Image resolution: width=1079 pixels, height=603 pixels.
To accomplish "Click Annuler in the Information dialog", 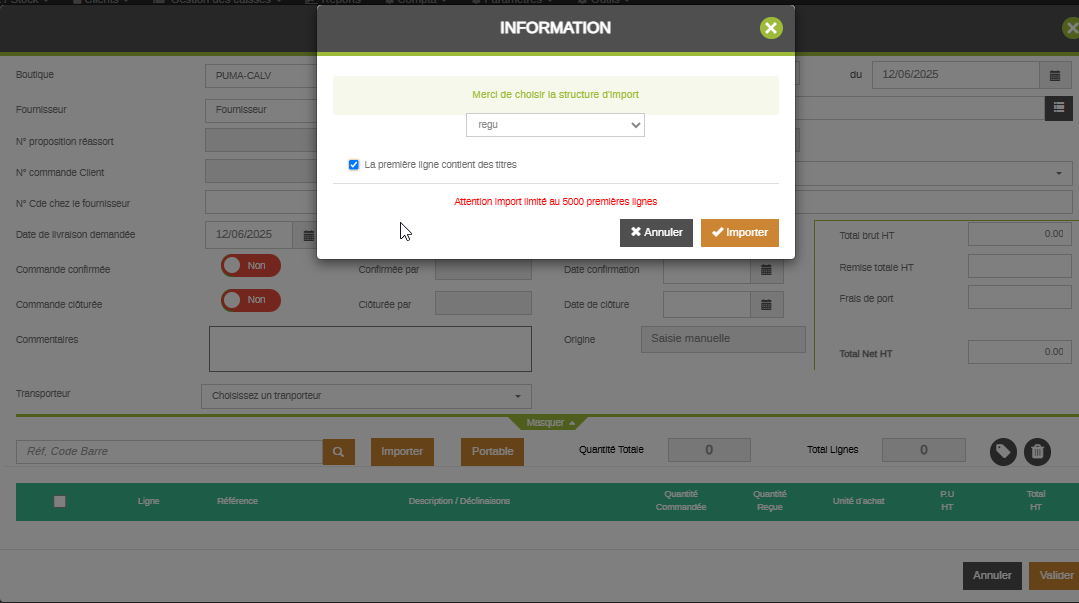I will coord(656,233).
